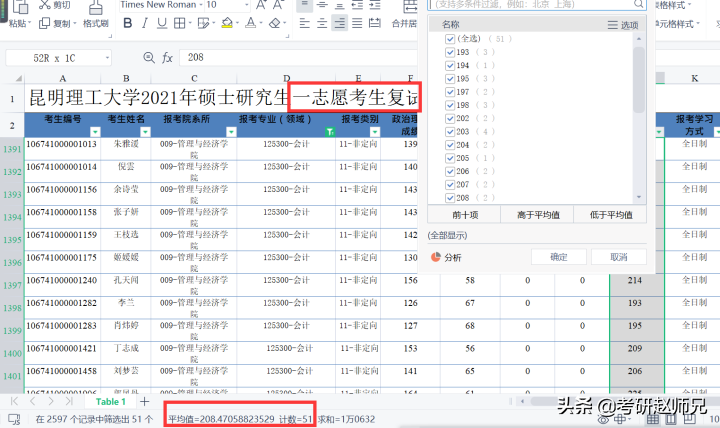Justify text alignment
The image size is (720, 428).
point(357,23)
